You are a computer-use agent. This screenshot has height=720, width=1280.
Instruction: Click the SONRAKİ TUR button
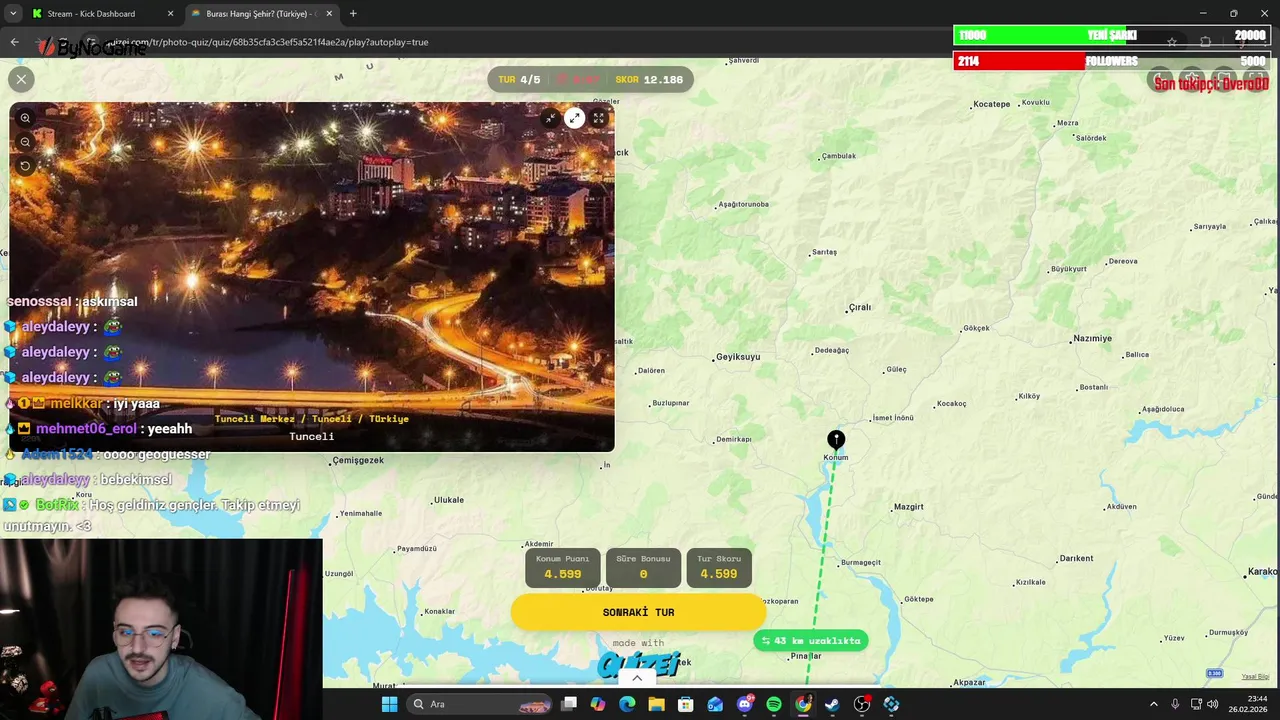coord(638,612)
